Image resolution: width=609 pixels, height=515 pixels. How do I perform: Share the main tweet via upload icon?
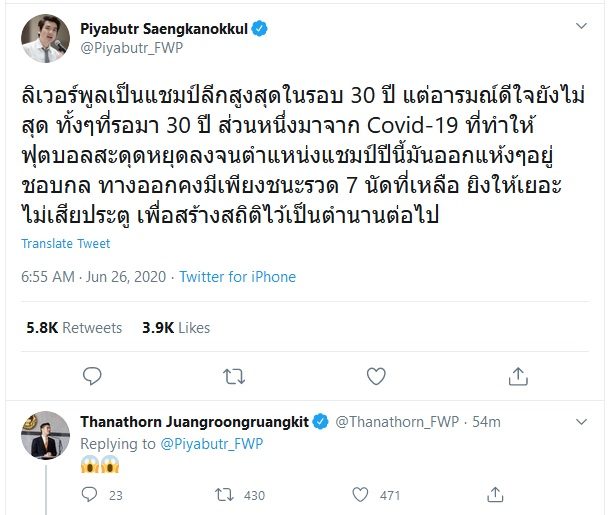click(518, 376)
